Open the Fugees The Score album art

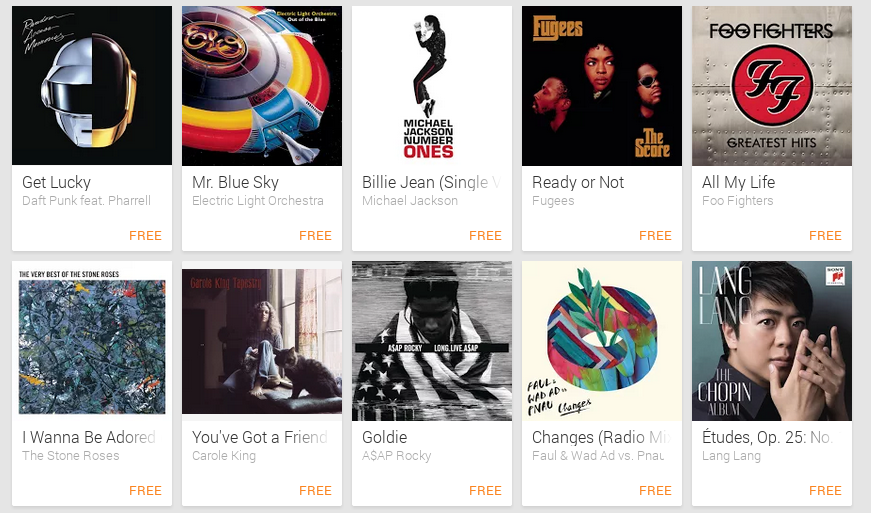(x=602, y=86)
